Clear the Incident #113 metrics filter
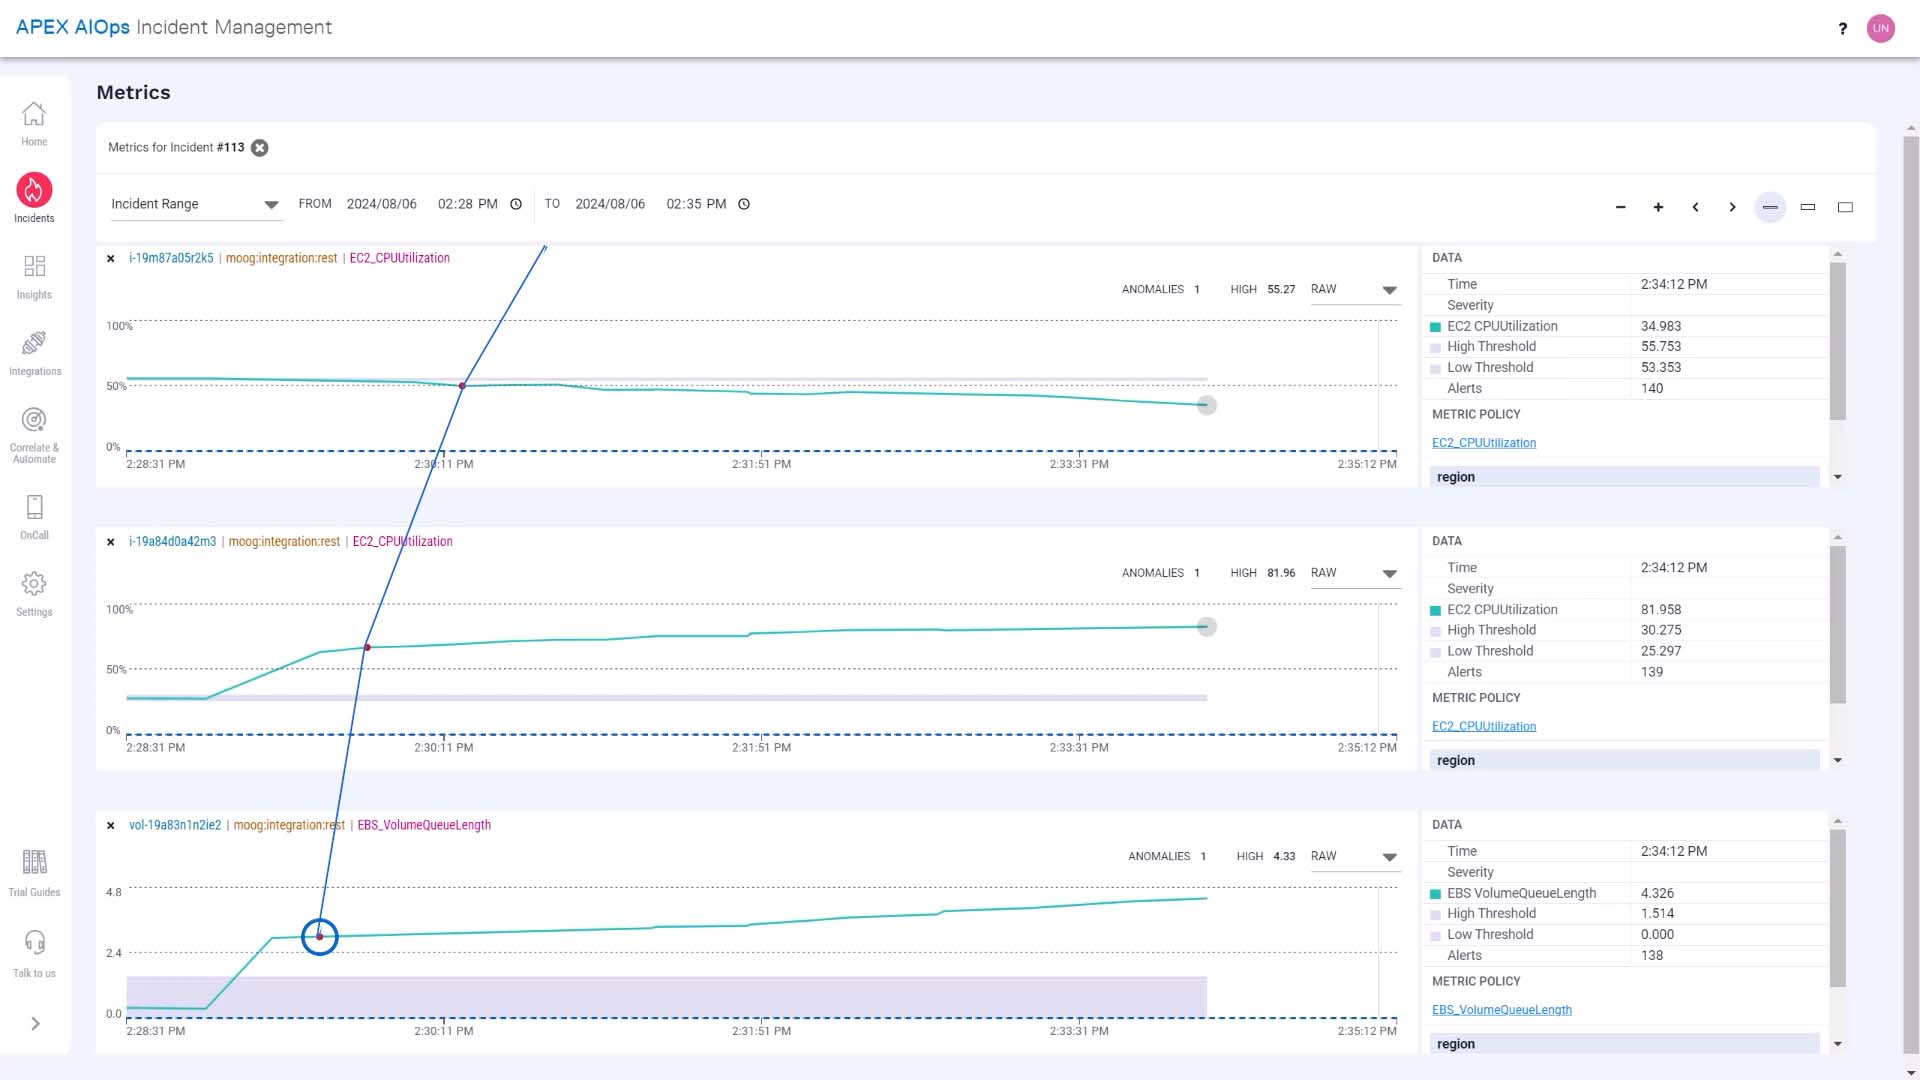 click(260, 148)
